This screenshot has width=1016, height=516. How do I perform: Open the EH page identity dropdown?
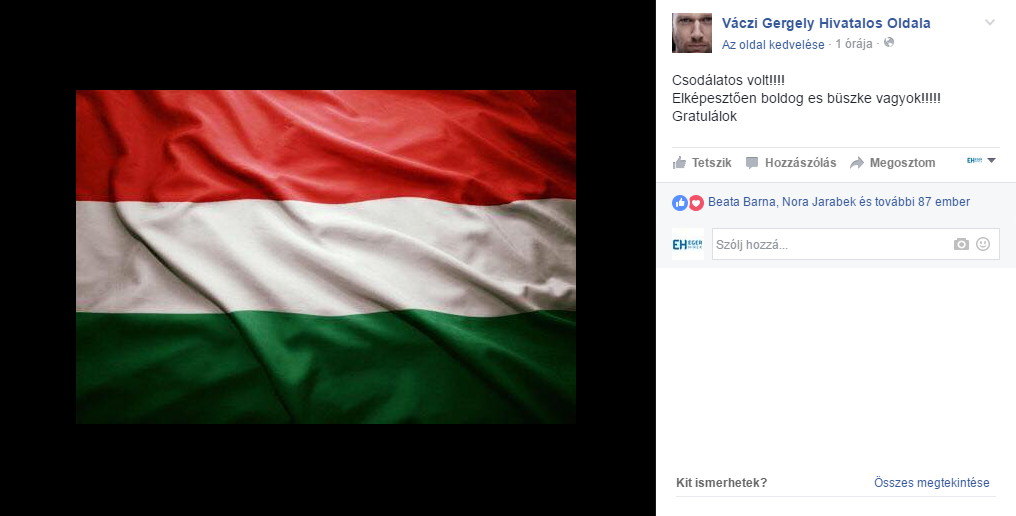tap(981, 161)
